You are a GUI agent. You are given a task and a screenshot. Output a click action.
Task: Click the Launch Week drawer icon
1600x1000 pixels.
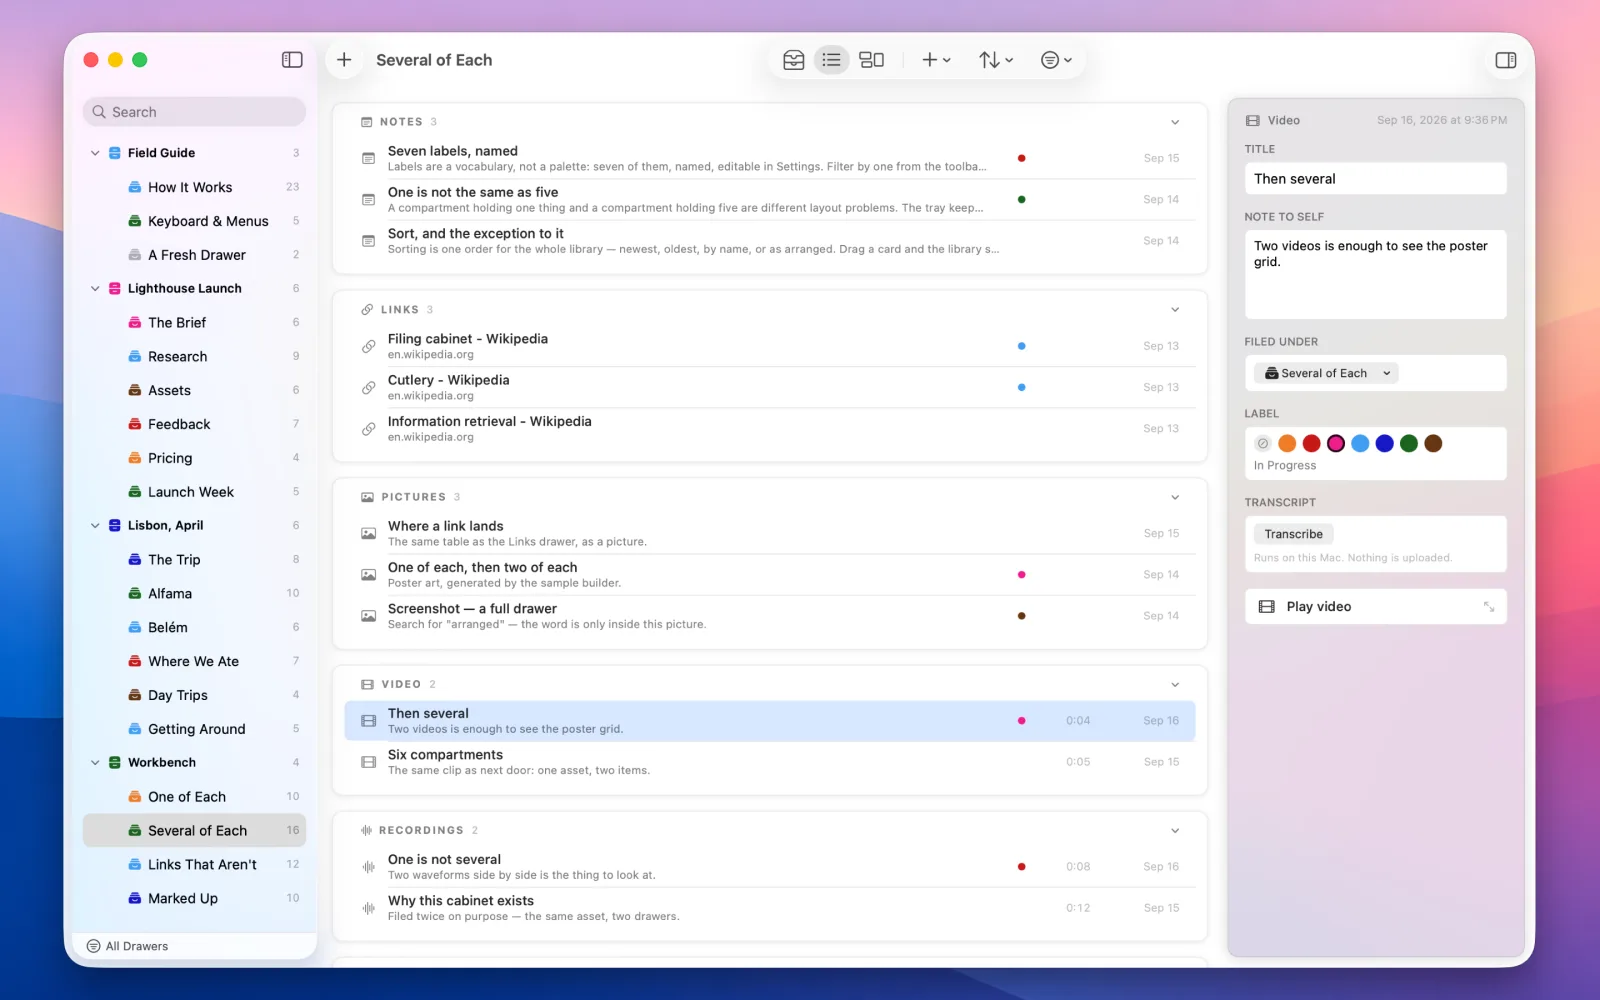pyautogui.click(x=135, y=492)
